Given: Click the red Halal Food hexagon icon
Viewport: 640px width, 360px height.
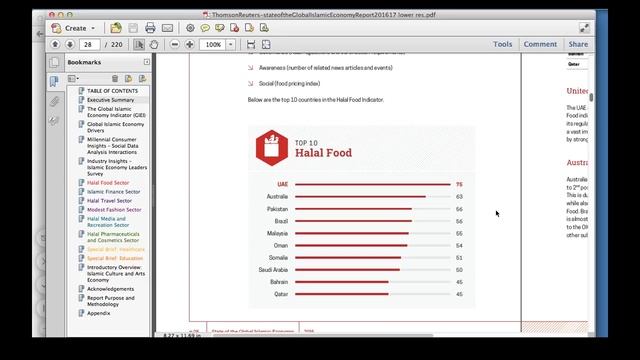Looking at the screenshot, I should tap(272, 148).
